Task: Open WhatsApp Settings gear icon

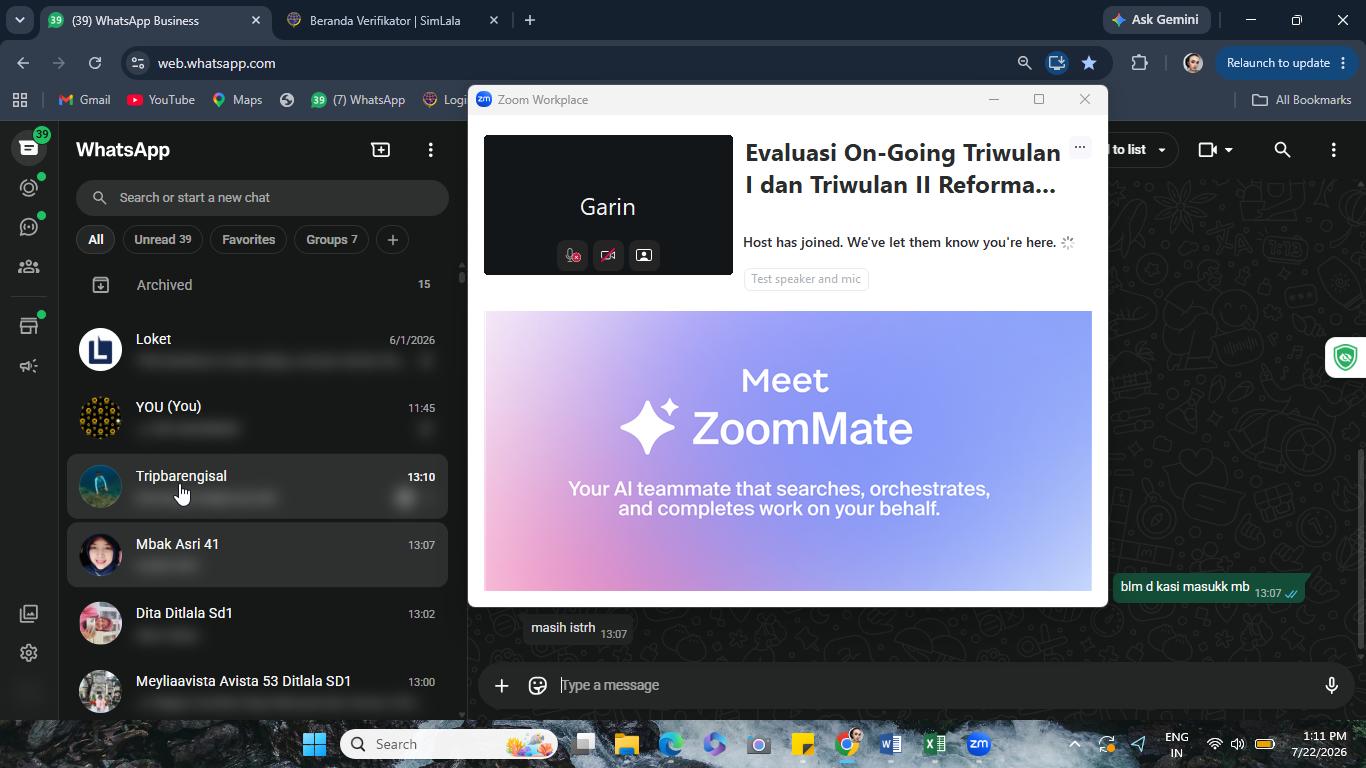Action: coord(29,653)
